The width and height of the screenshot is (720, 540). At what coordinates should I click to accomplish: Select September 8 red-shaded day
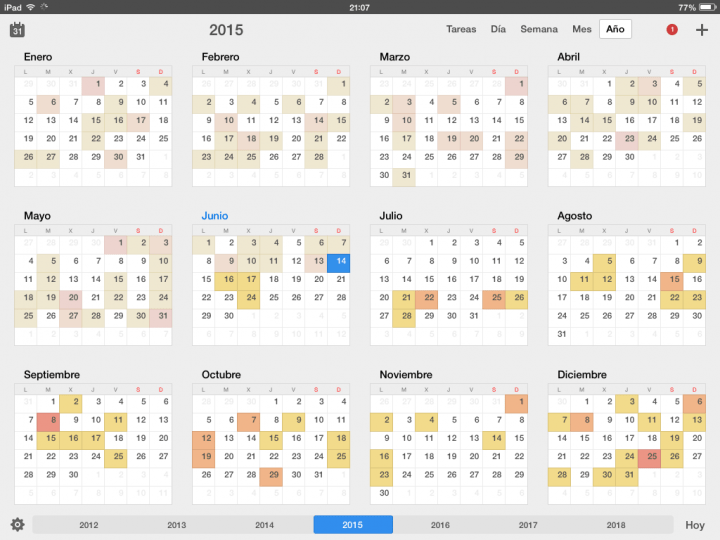[48, 422]
